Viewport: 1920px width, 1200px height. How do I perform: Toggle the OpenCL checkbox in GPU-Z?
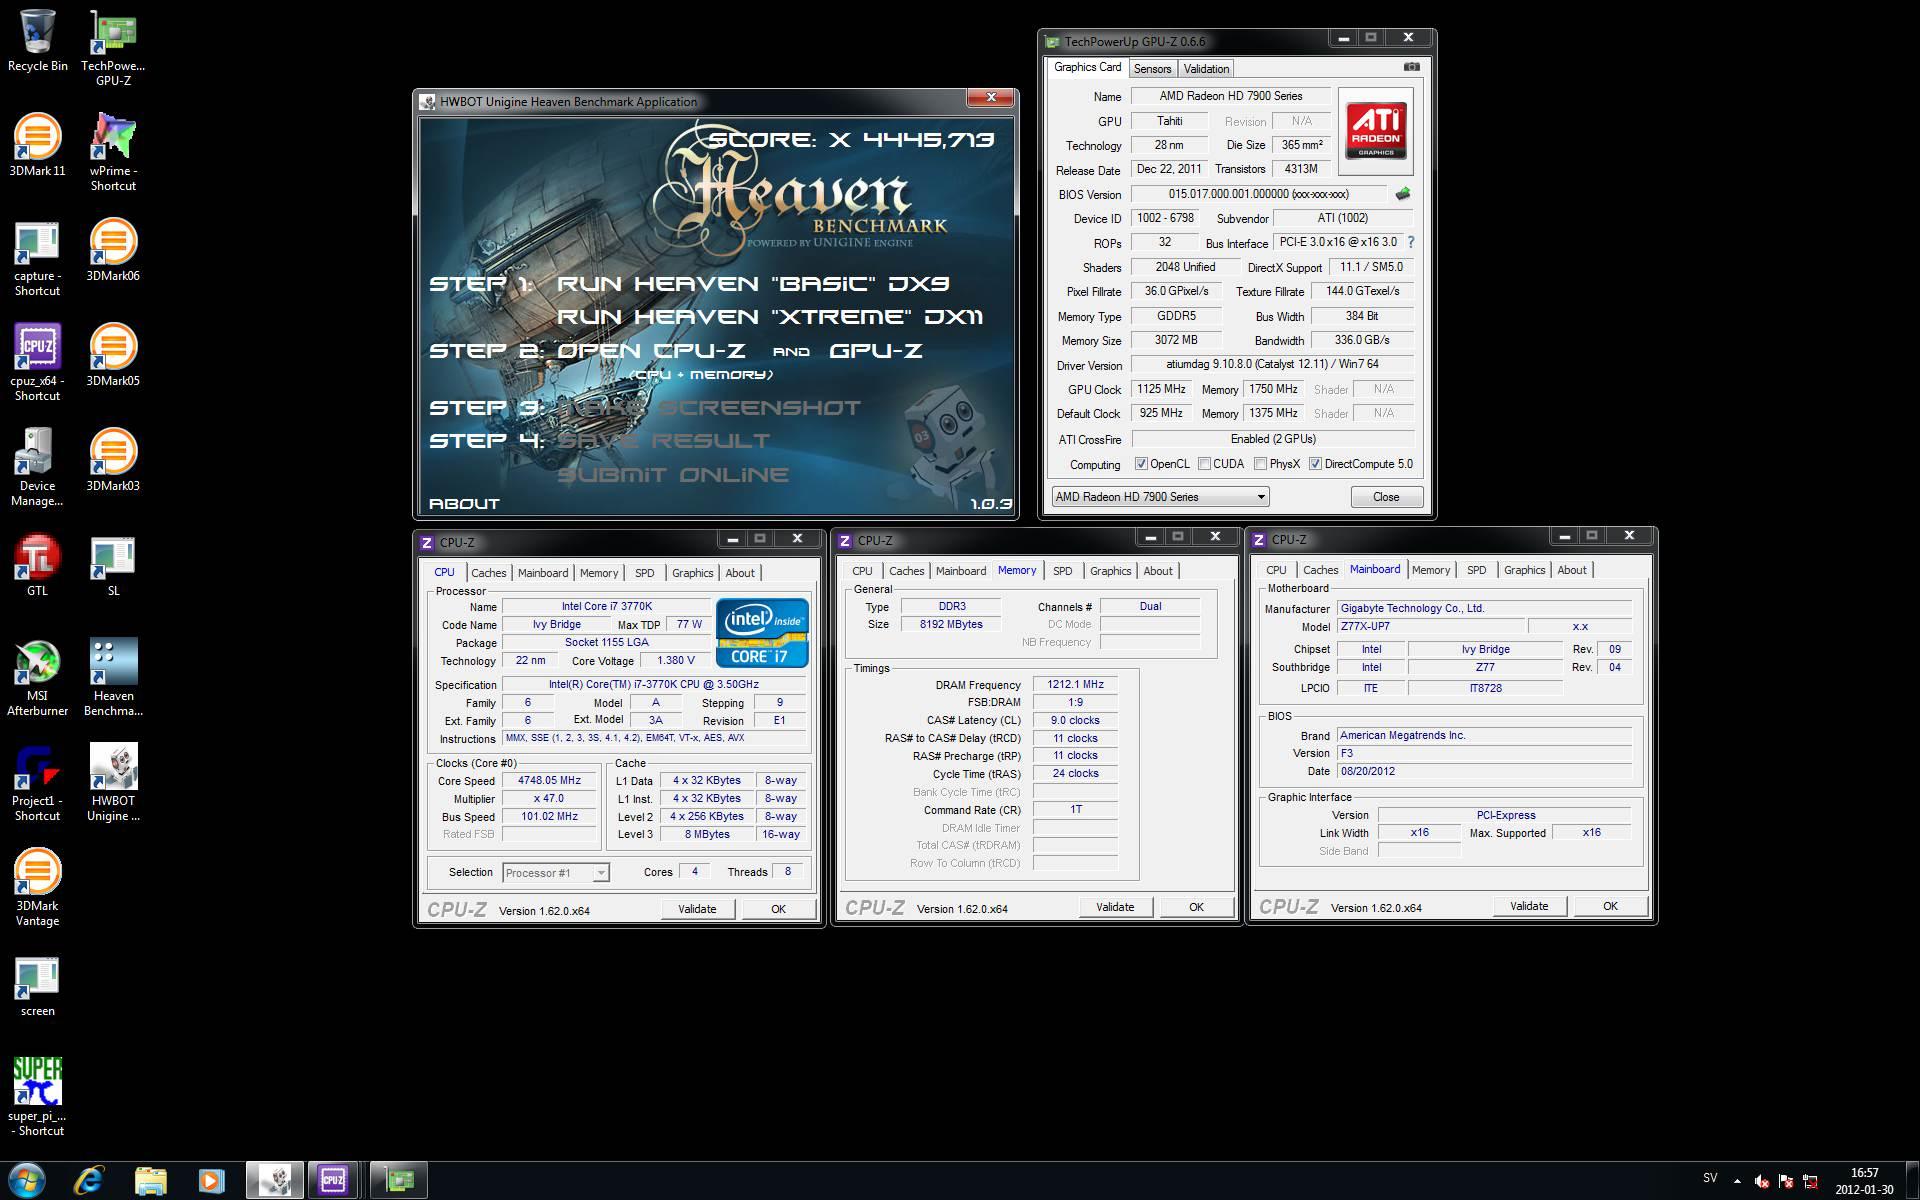(x=1141, y=464)
